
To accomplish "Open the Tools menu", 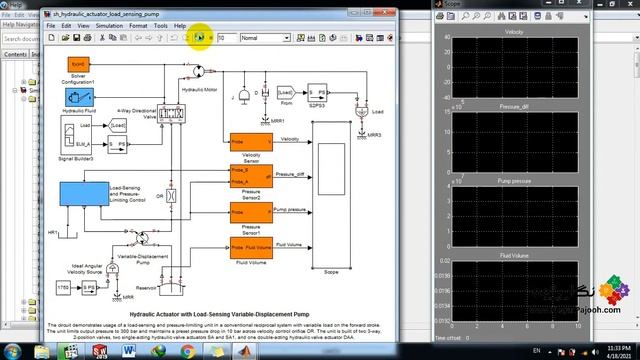I will [x=160, y=26].
